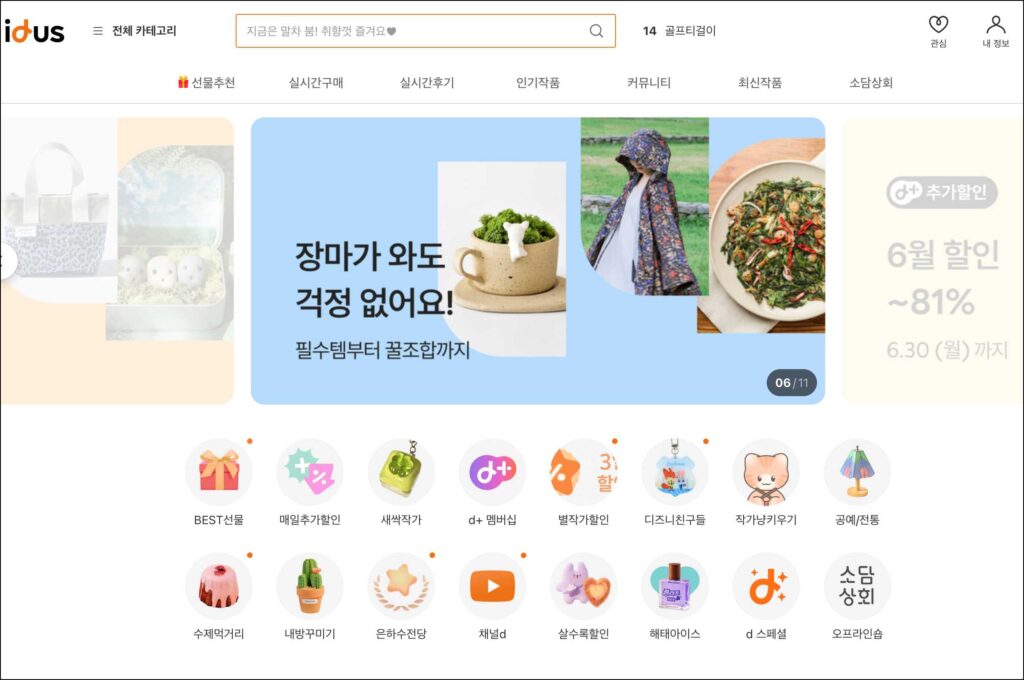Select the d+ 멤버십 icon
Image resolution: width=1024 pixels, height=680 pixels.
tap(492, 472)
